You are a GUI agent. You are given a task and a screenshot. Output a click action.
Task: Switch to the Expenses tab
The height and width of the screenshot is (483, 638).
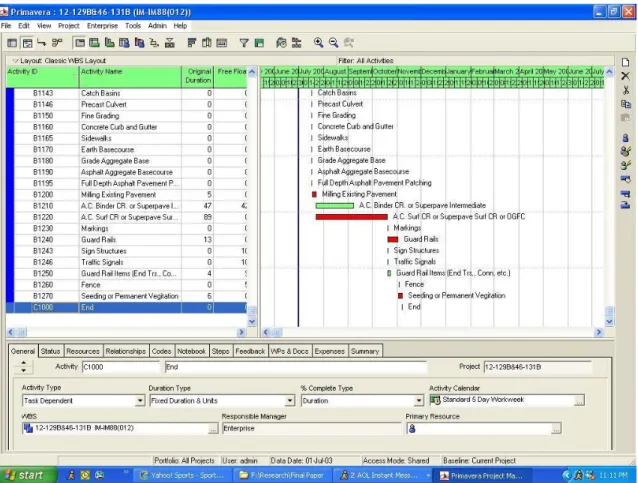click(x=330, y=351)
